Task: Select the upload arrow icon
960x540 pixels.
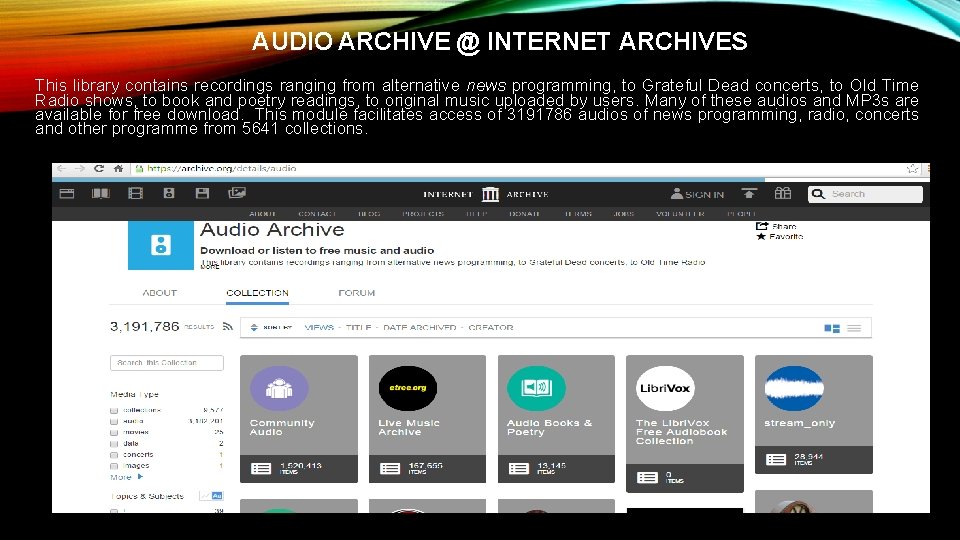Action: click(x=749, y=193)
